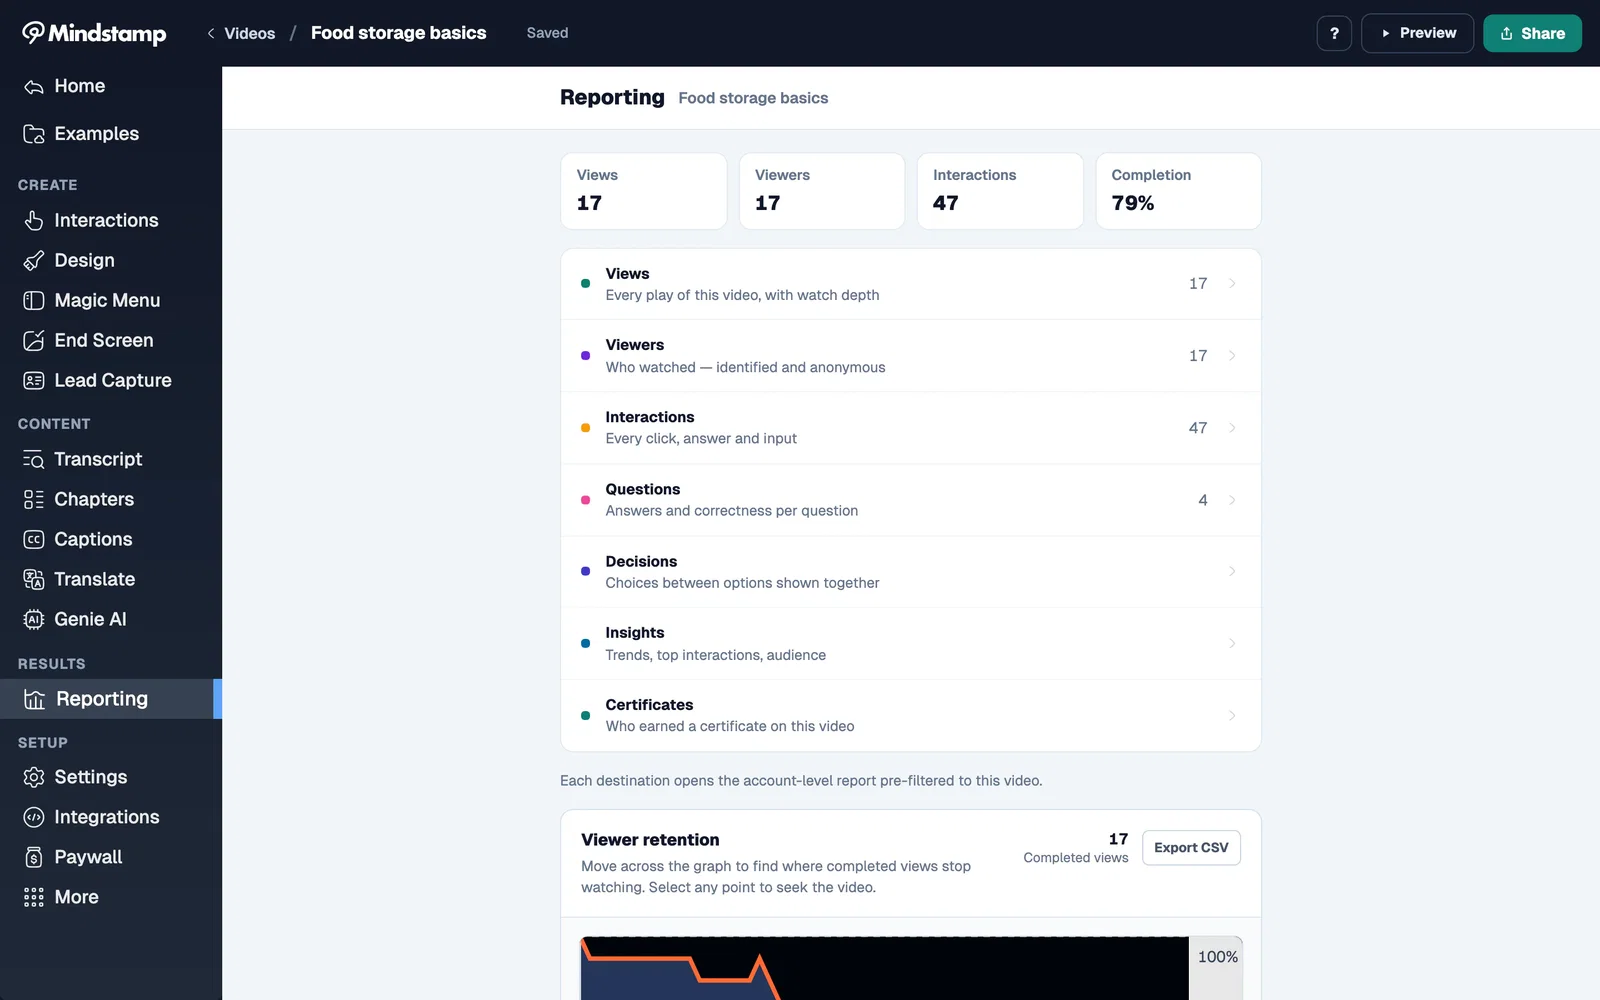1600x1000 pixels.
Task: Open Captions CC icon
Action: click(34, 539)
